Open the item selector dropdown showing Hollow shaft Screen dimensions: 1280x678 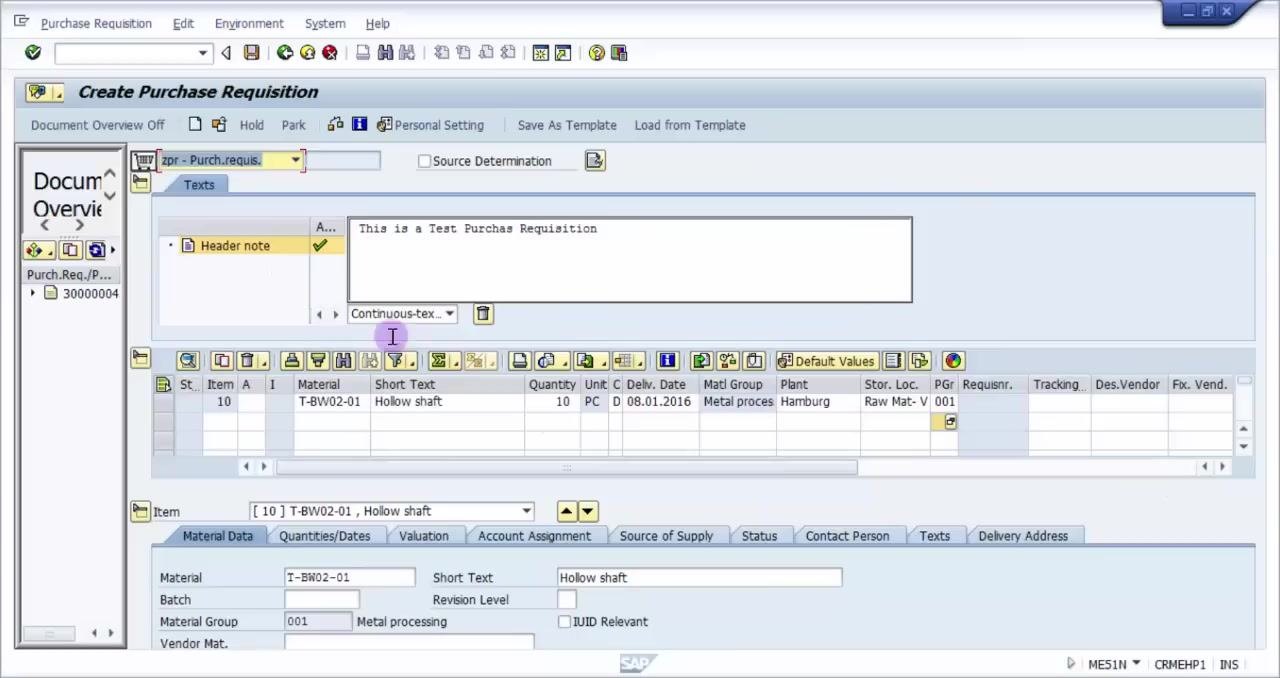pos(527,511)
